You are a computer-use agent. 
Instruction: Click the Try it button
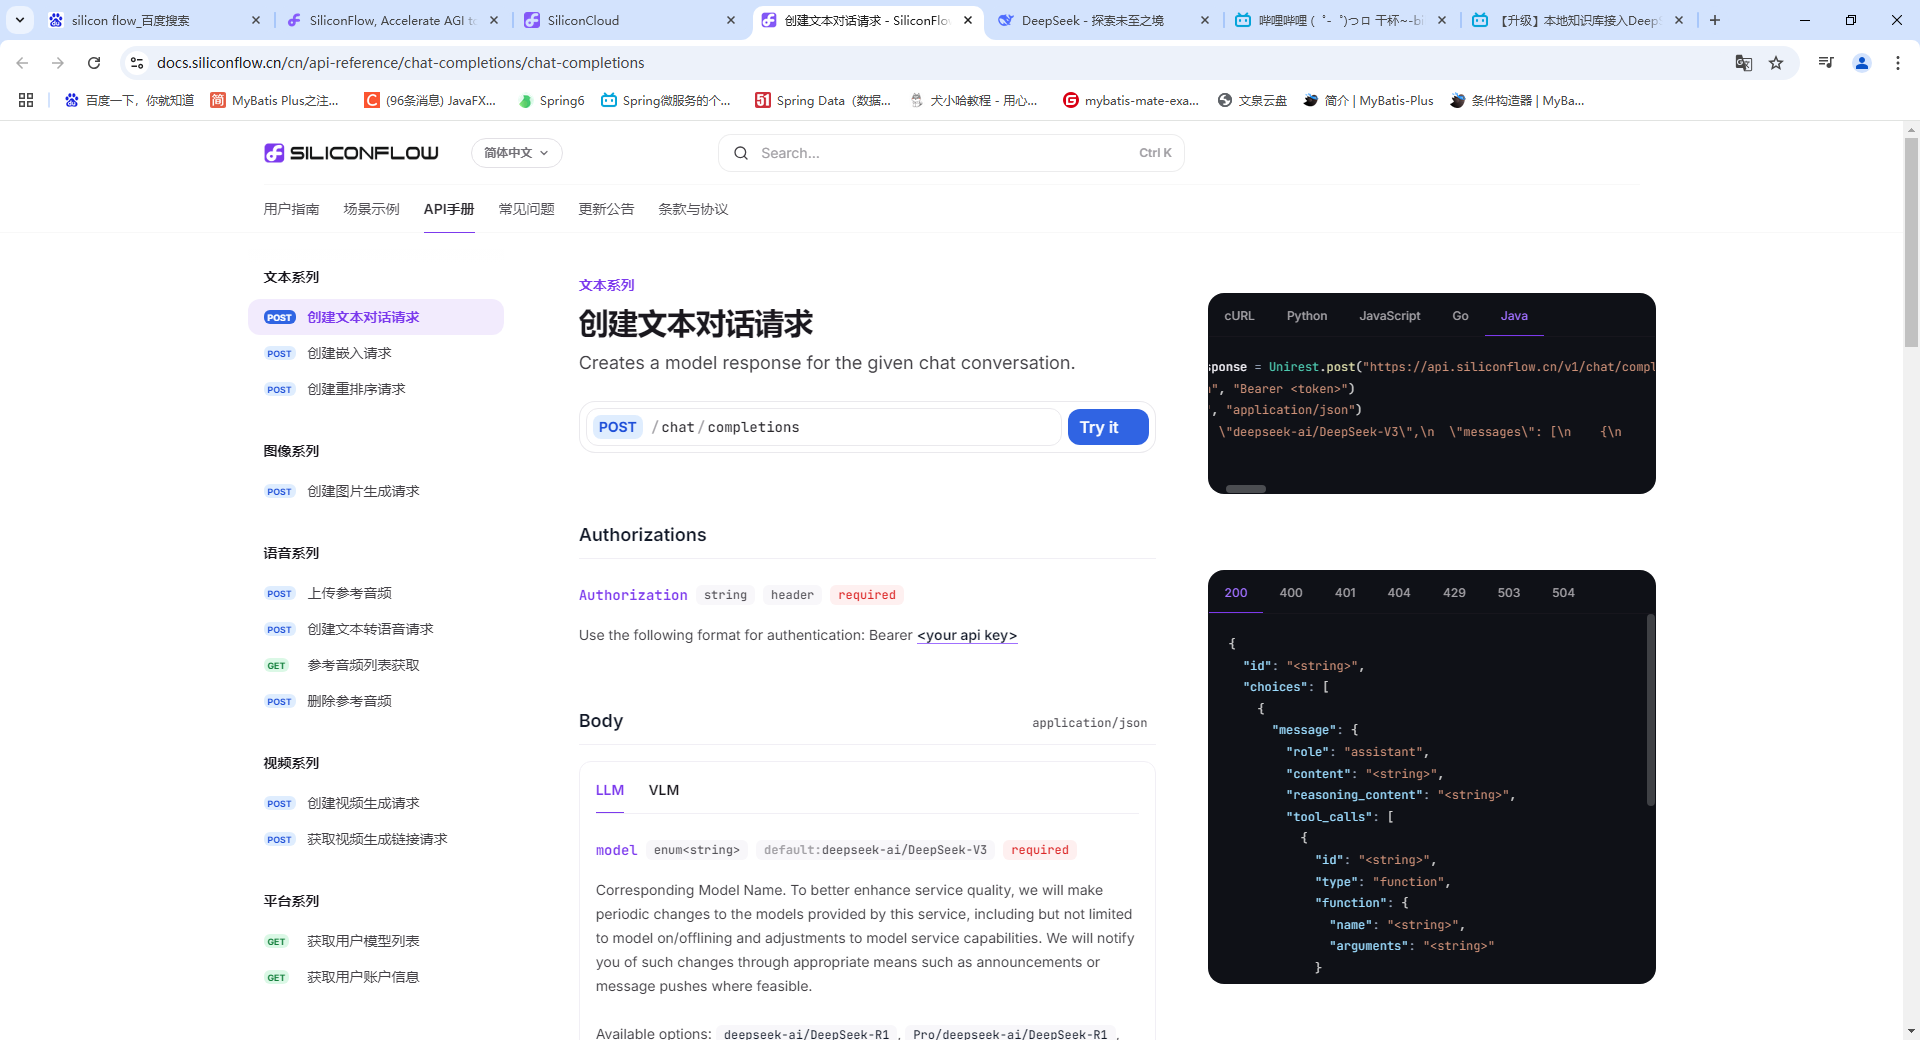click(1108, 427)
